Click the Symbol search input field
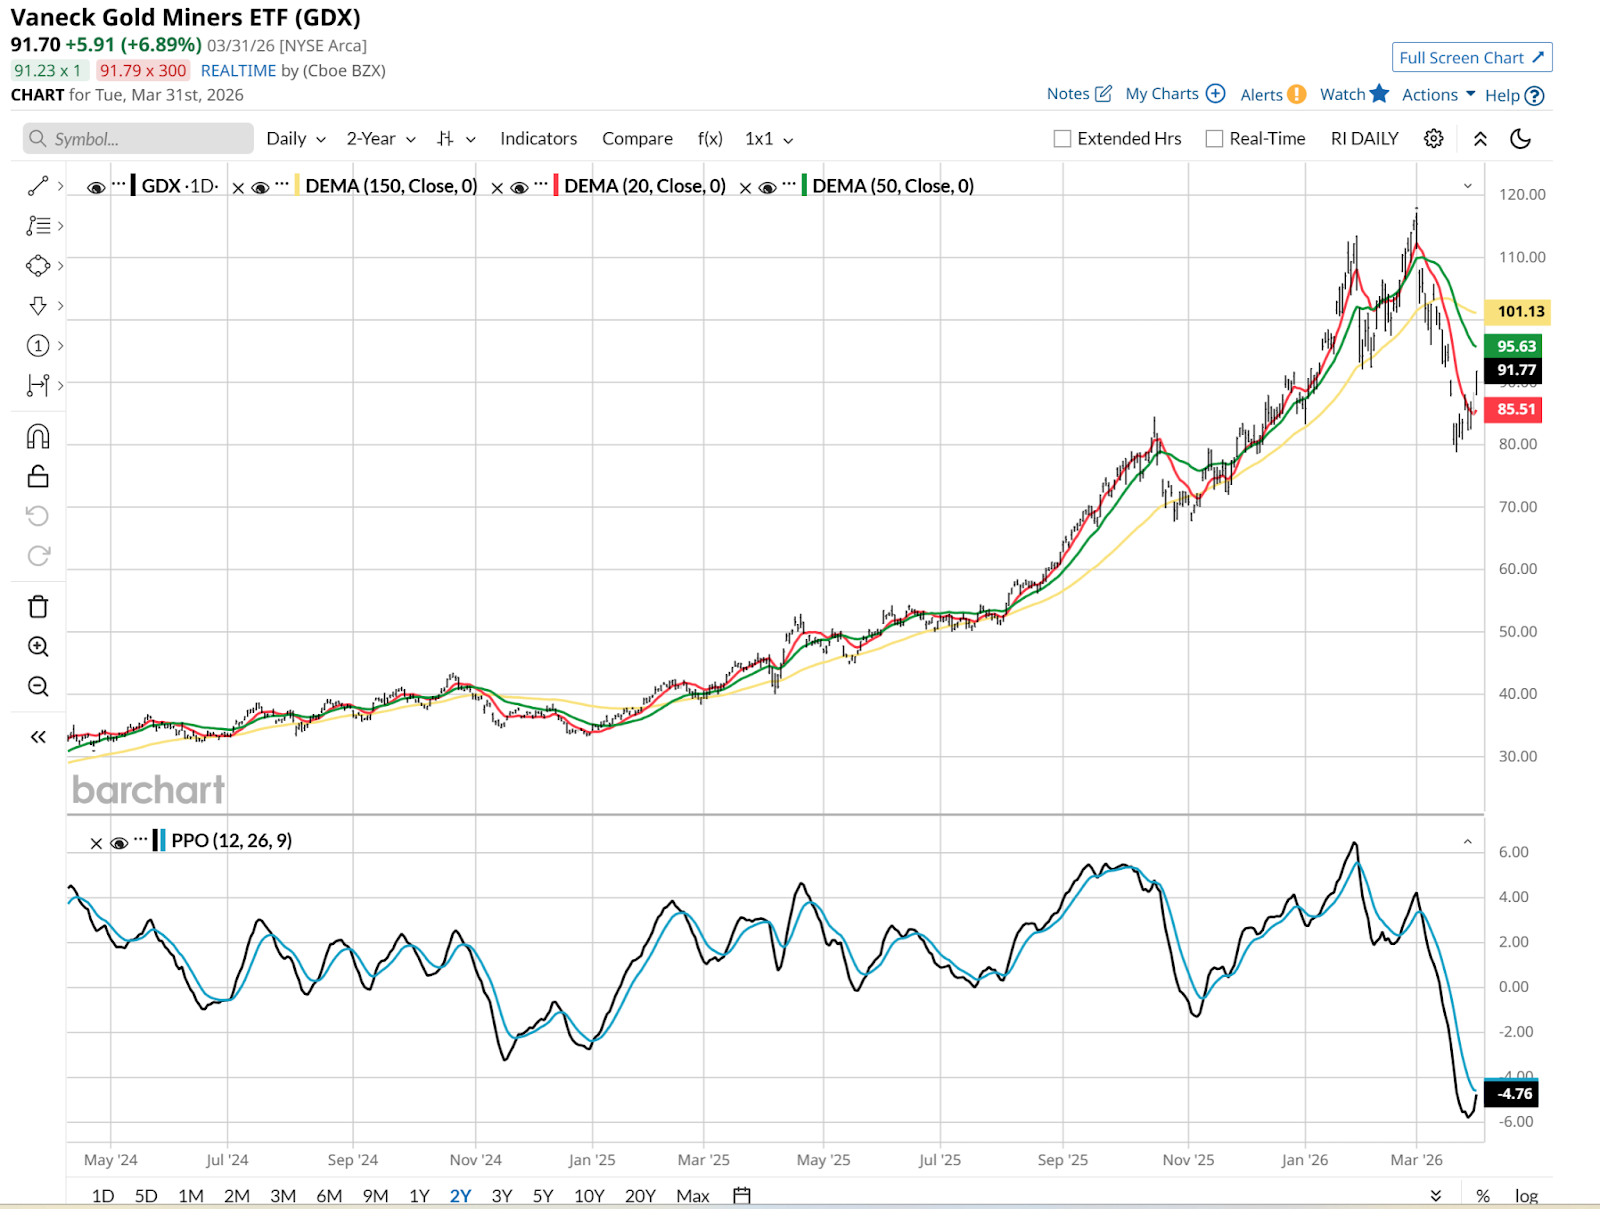This screenshot has height=1209, width=1600. pos(140,139)
